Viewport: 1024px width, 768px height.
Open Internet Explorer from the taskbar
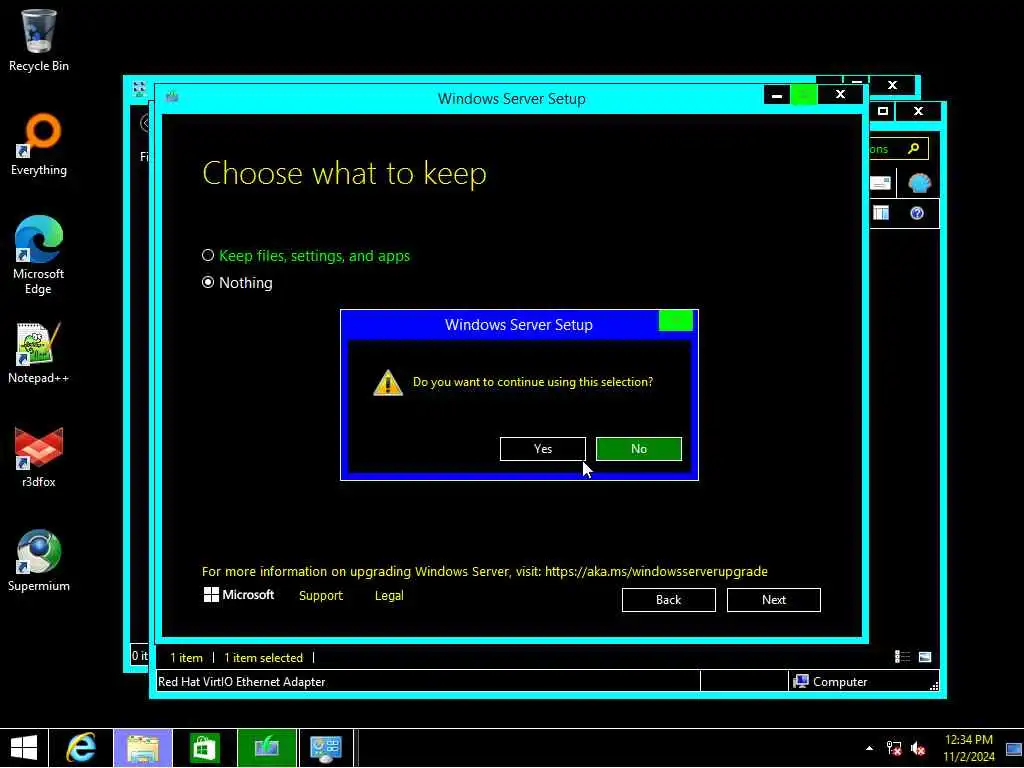tap(81, 748)
